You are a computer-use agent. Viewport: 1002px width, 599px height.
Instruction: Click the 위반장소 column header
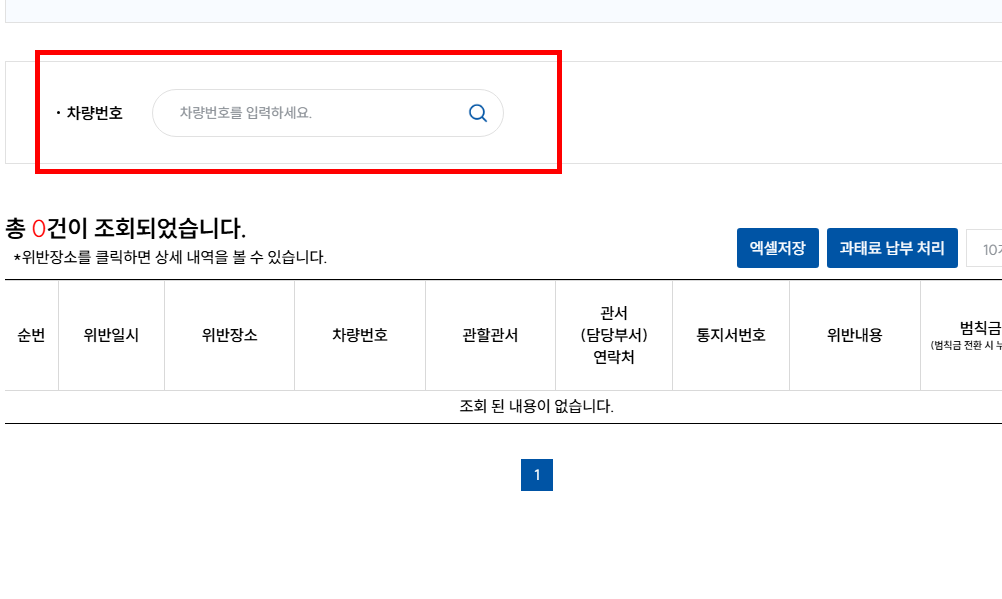pyautogui.click(x=228, y=335)
